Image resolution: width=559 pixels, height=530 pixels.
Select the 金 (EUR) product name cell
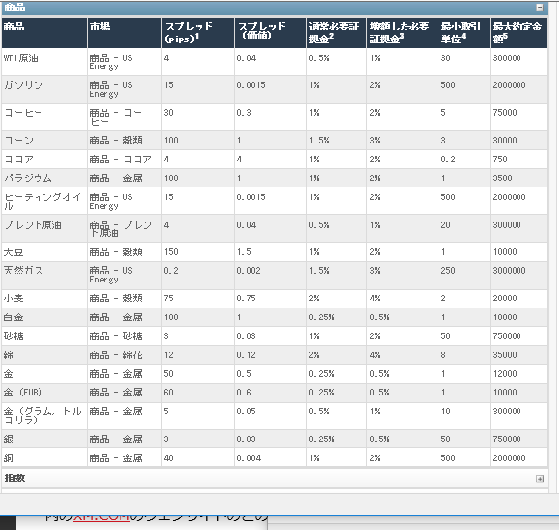[x=44, y=392]
